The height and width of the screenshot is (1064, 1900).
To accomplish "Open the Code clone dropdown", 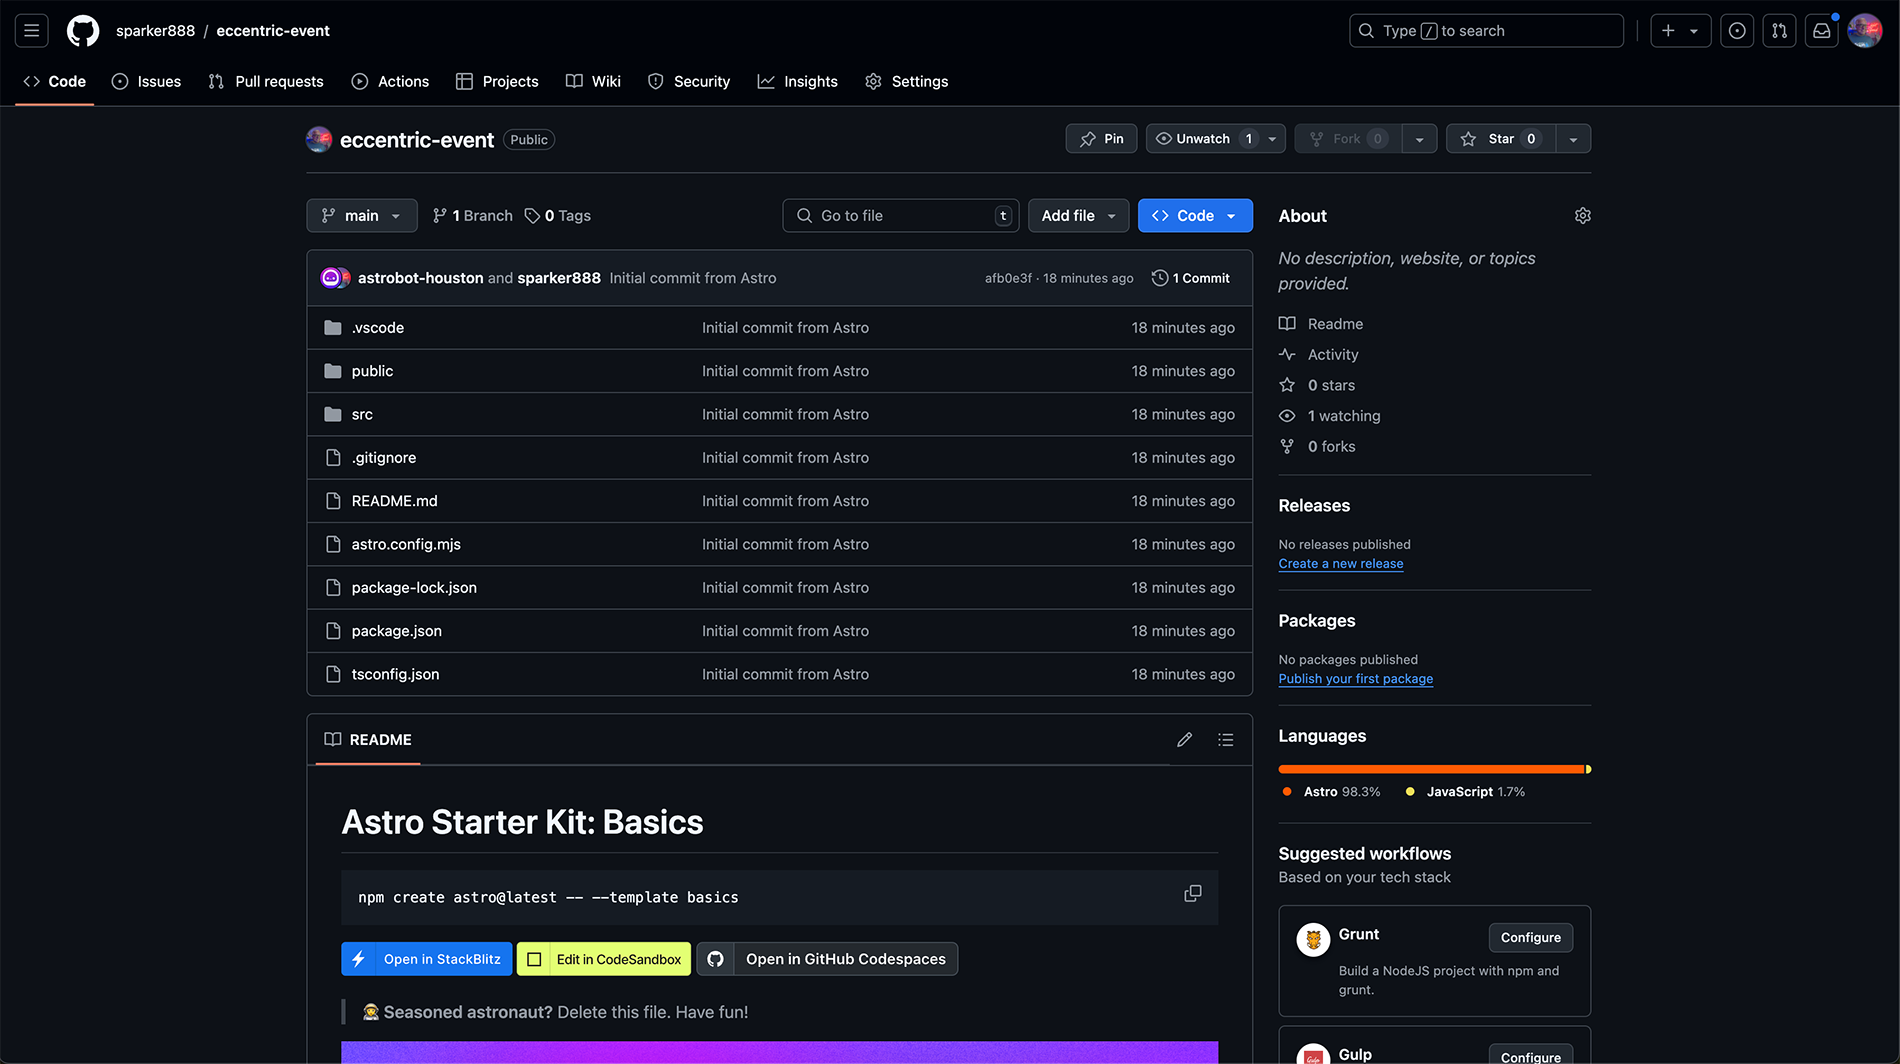I will (1194, 215).
